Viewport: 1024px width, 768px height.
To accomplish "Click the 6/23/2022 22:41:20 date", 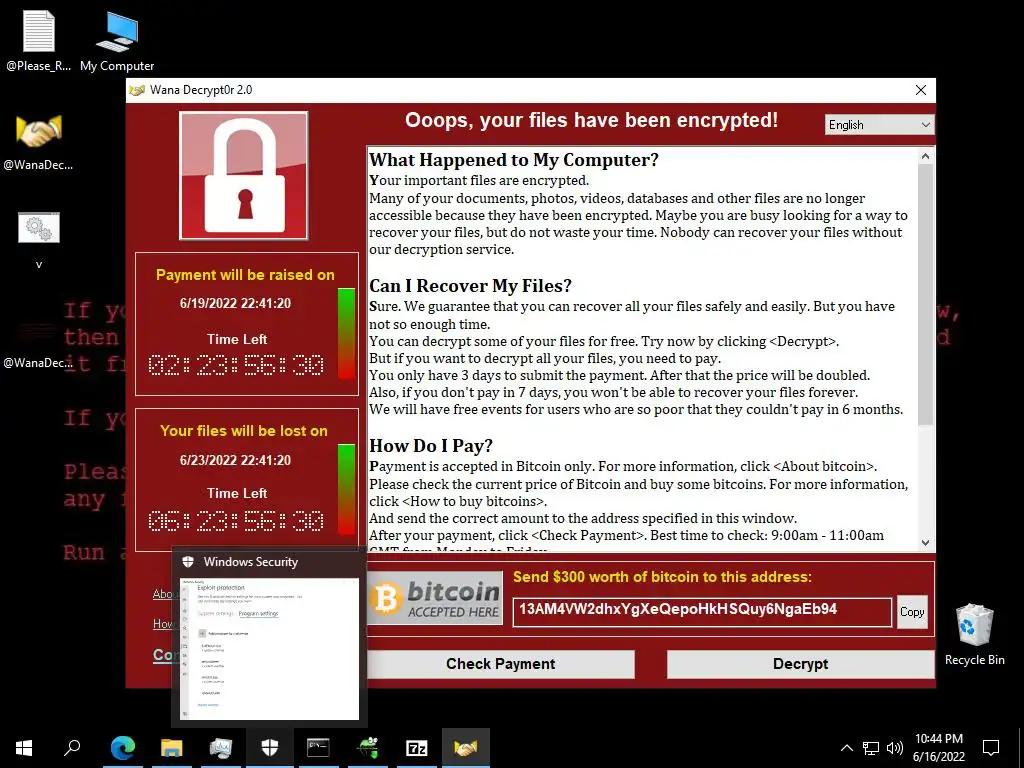I will pyautogui.click(x=235, y=460).
